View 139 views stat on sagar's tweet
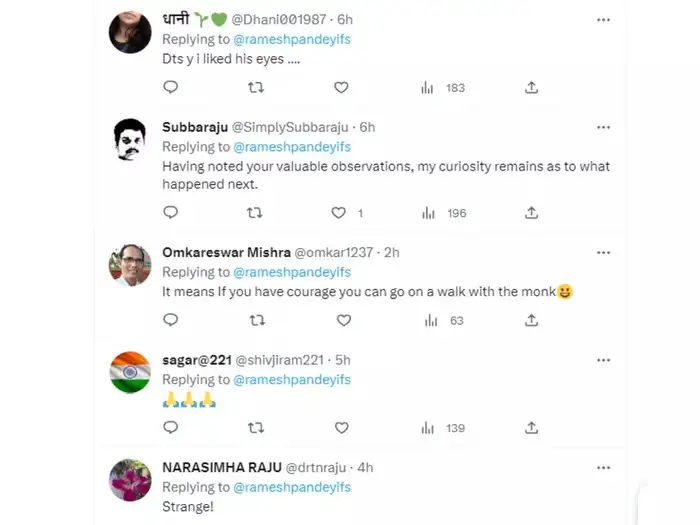Viewport: 700px width, 525px height. [446, 428]
